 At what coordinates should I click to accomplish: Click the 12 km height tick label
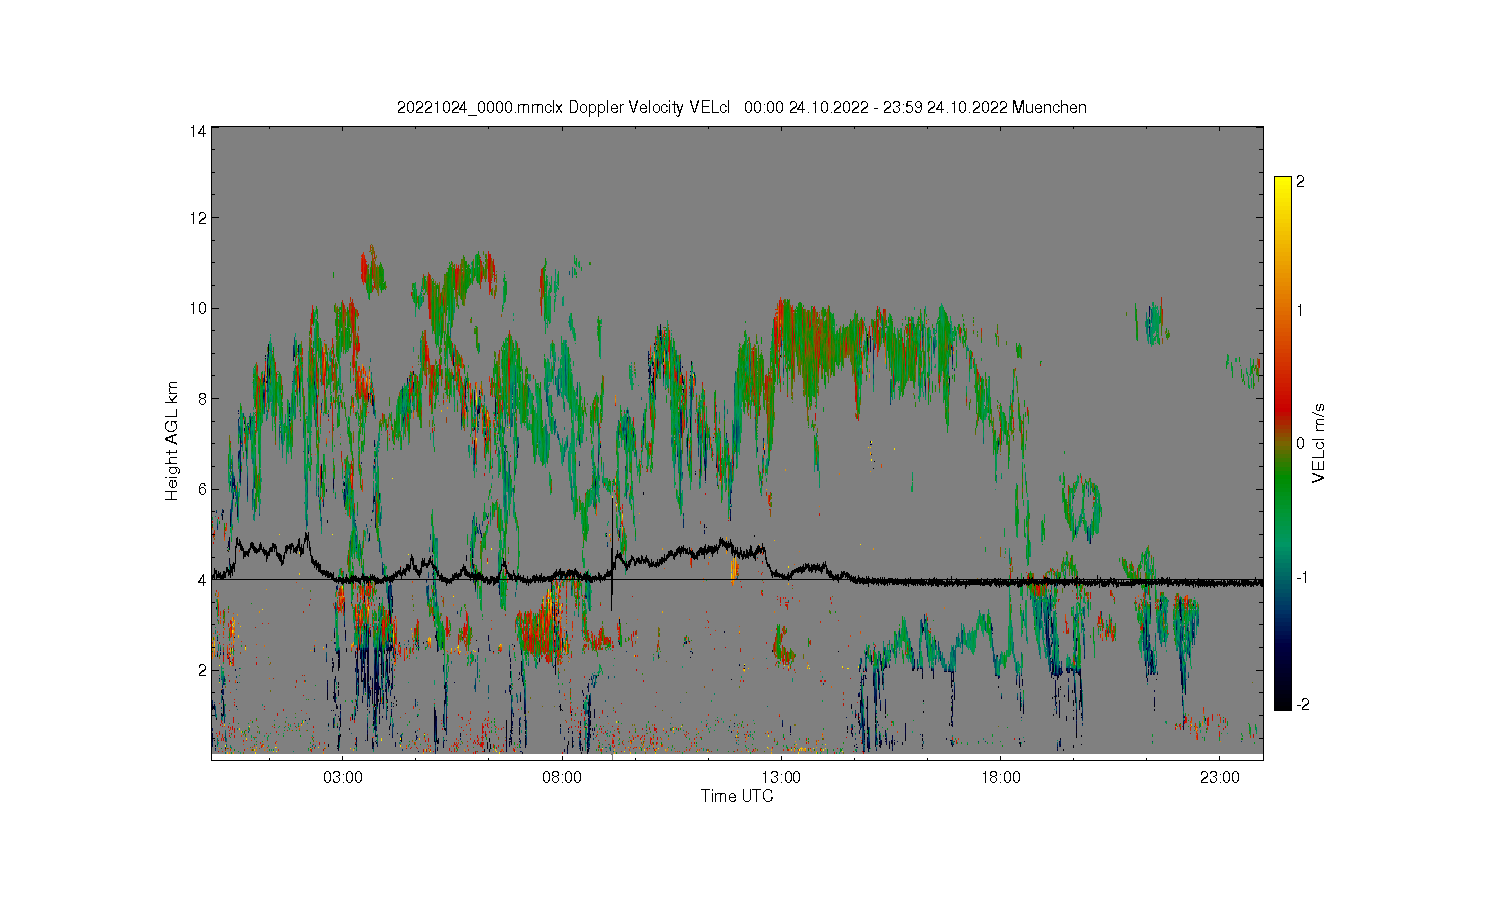pyautogui.click(x=198, y=218)
